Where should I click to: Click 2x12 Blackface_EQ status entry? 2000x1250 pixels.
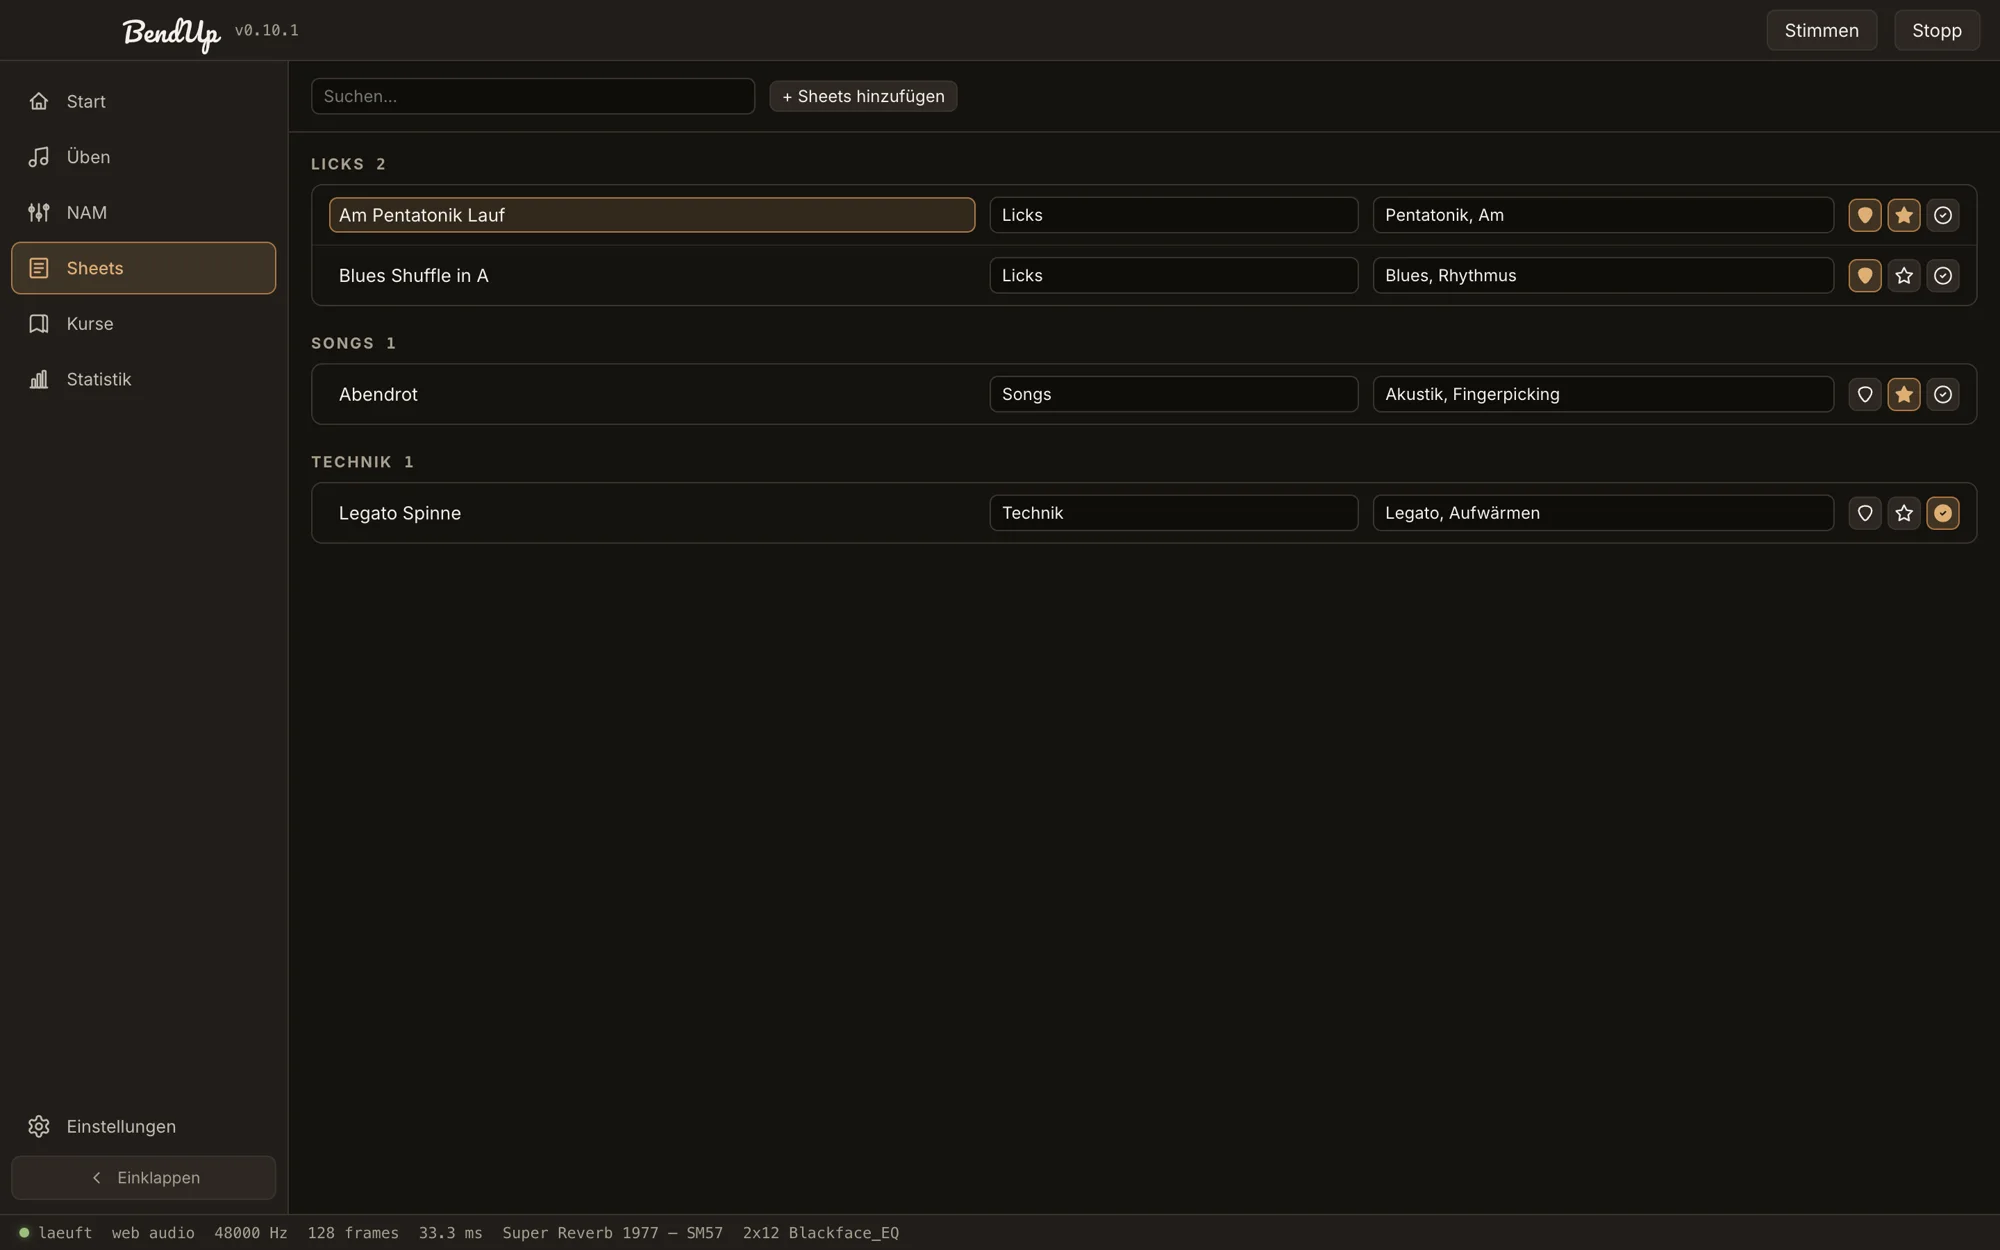[x=821, y=1233]
